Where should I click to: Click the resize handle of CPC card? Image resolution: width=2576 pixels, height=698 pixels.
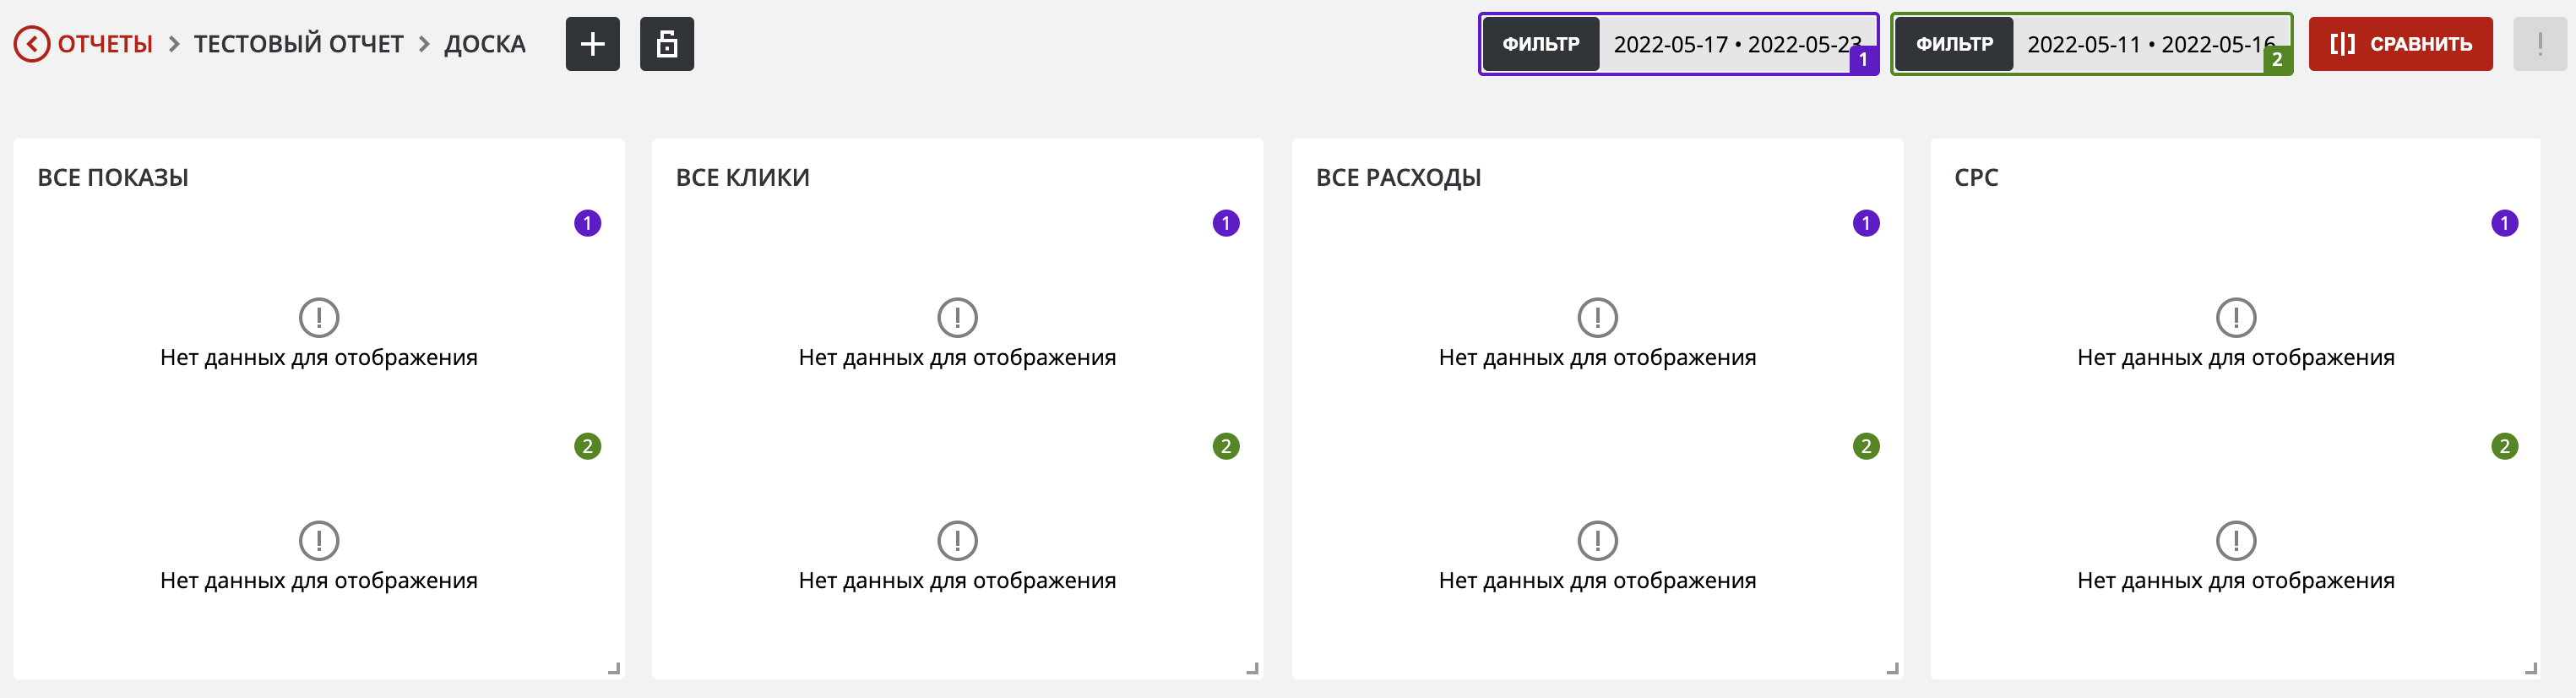2531,668
